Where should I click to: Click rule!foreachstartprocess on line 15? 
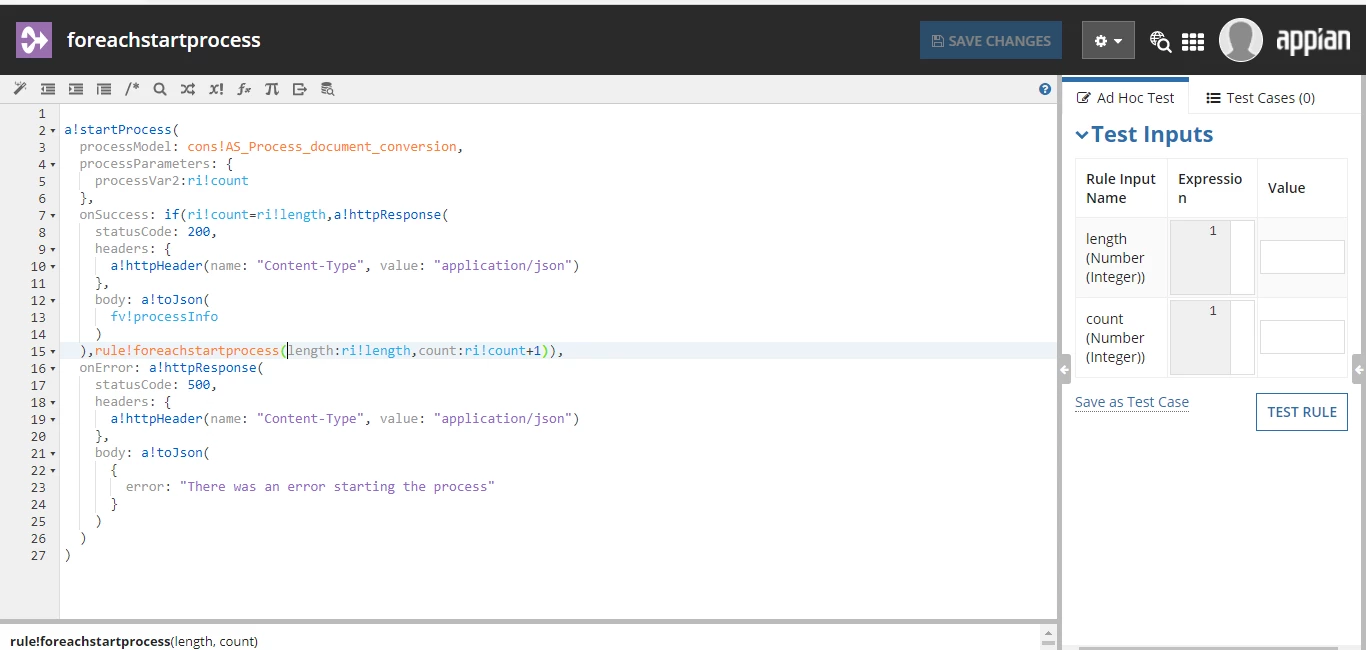[187, 351]
